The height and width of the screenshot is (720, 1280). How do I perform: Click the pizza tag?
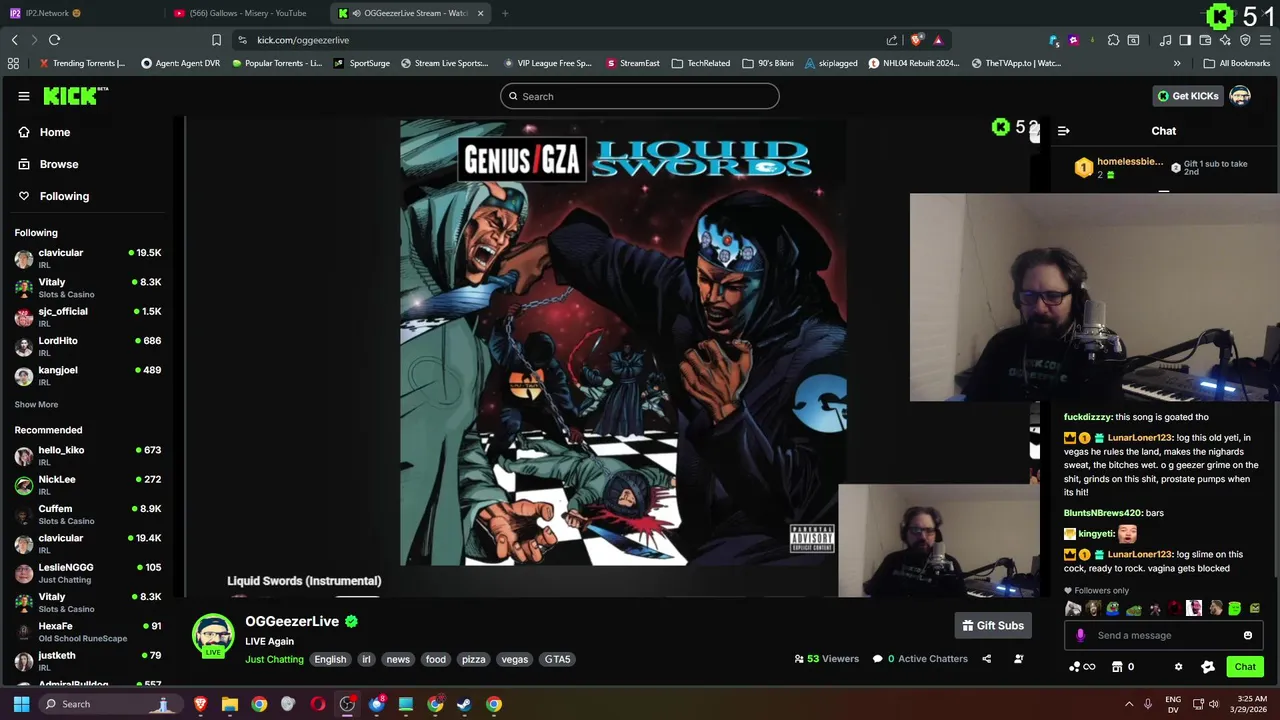point(473,660)
